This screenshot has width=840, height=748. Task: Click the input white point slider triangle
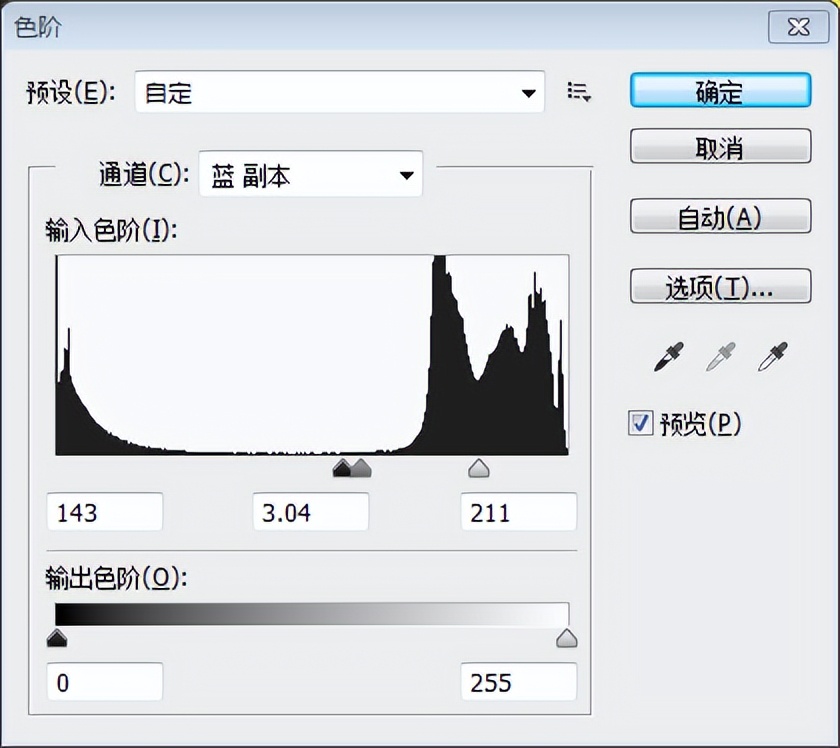[x=479, y=468]
